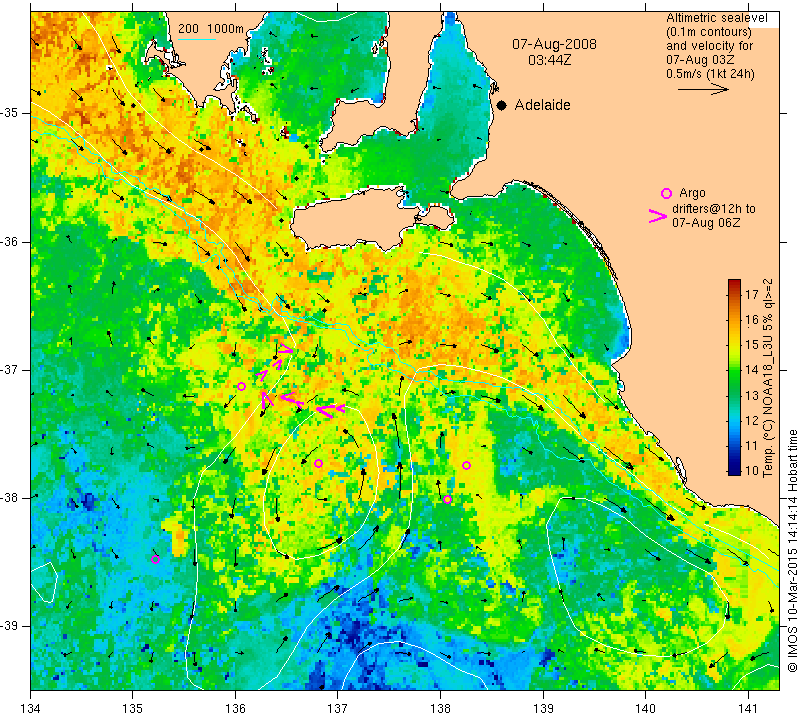
Task: Click the 200 1000m depth contour label
Action: pos(211,29)
